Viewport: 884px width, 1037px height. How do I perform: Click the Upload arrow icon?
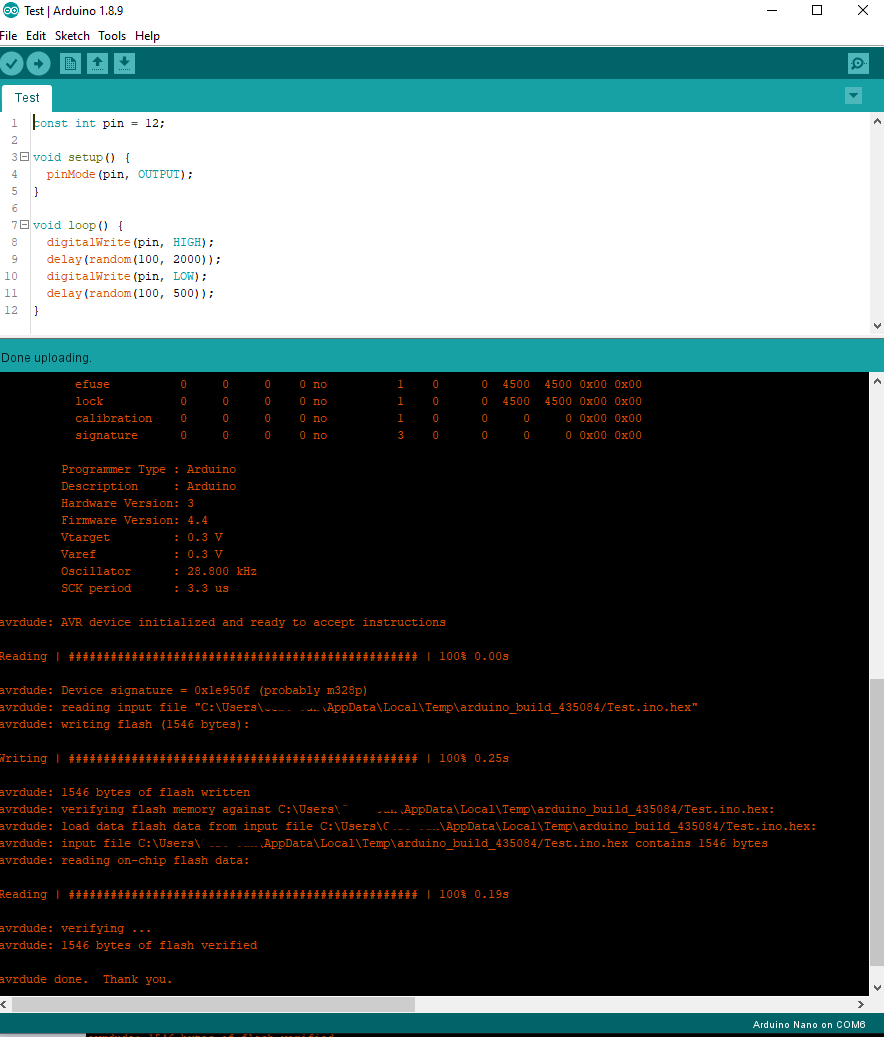pos(38,63)
